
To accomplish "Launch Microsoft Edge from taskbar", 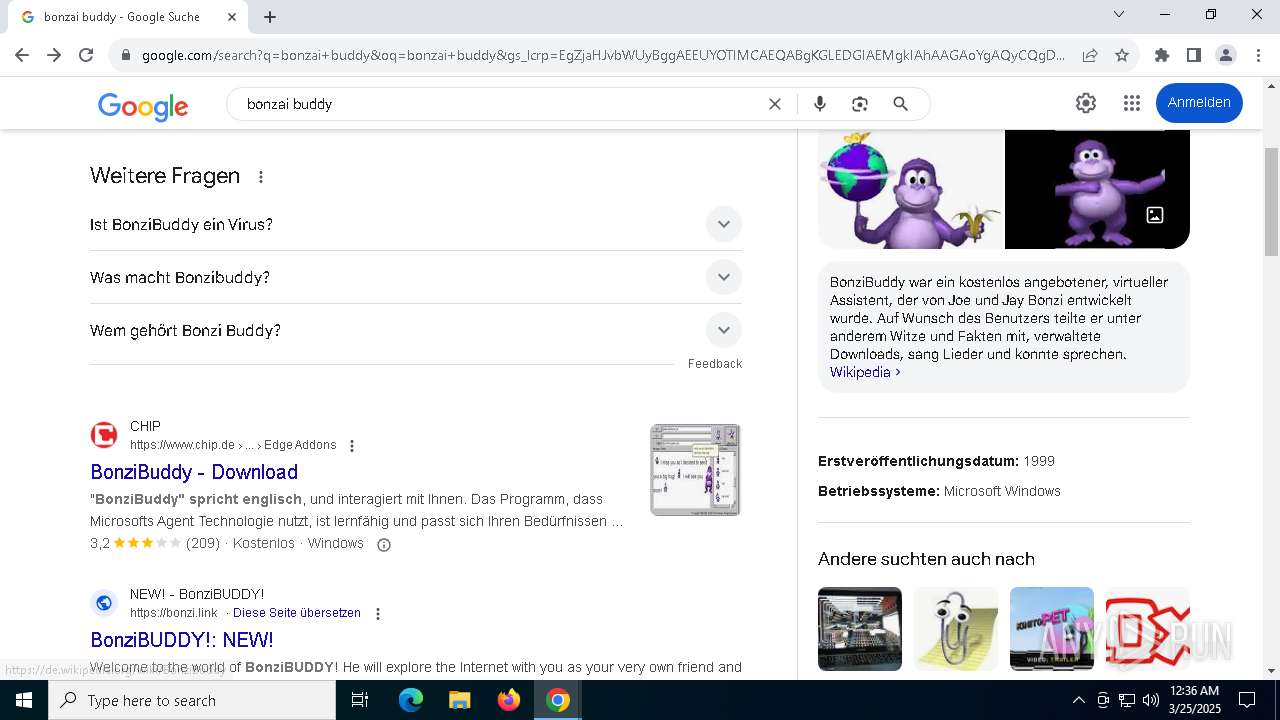I will pyautogui.click(x=411, y=700).
